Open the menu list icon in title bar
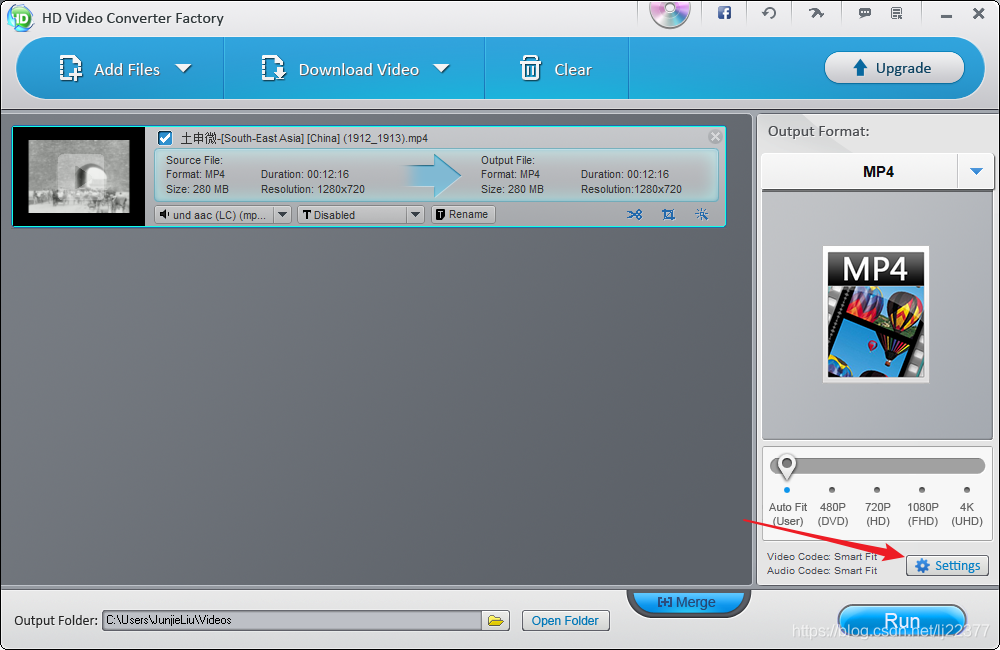Viewport: 1000px width, 650px height. pyautogui.click(x=897, y=13)
